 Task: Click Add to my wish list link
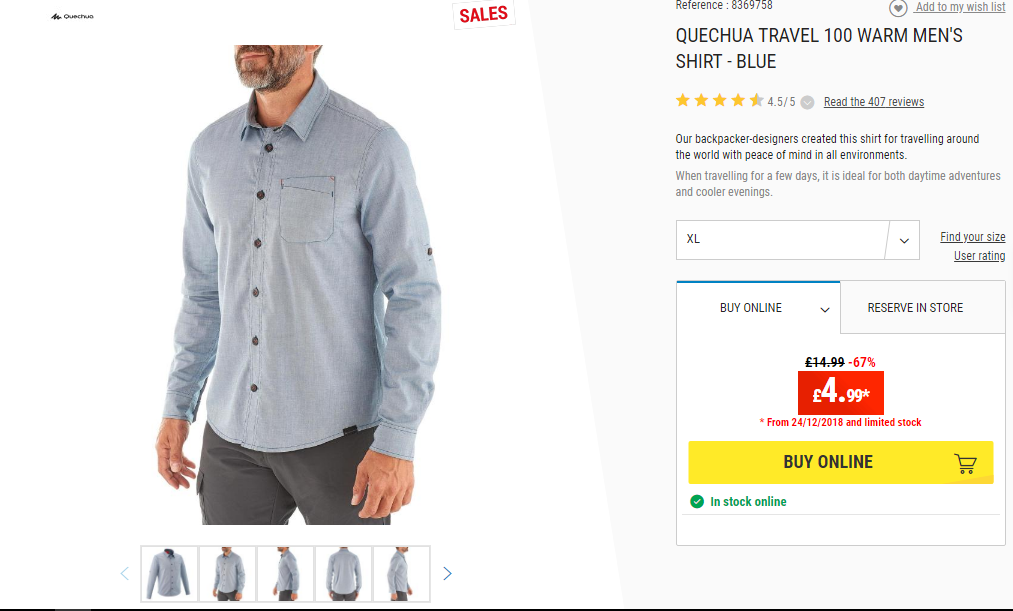coord(961,7)
